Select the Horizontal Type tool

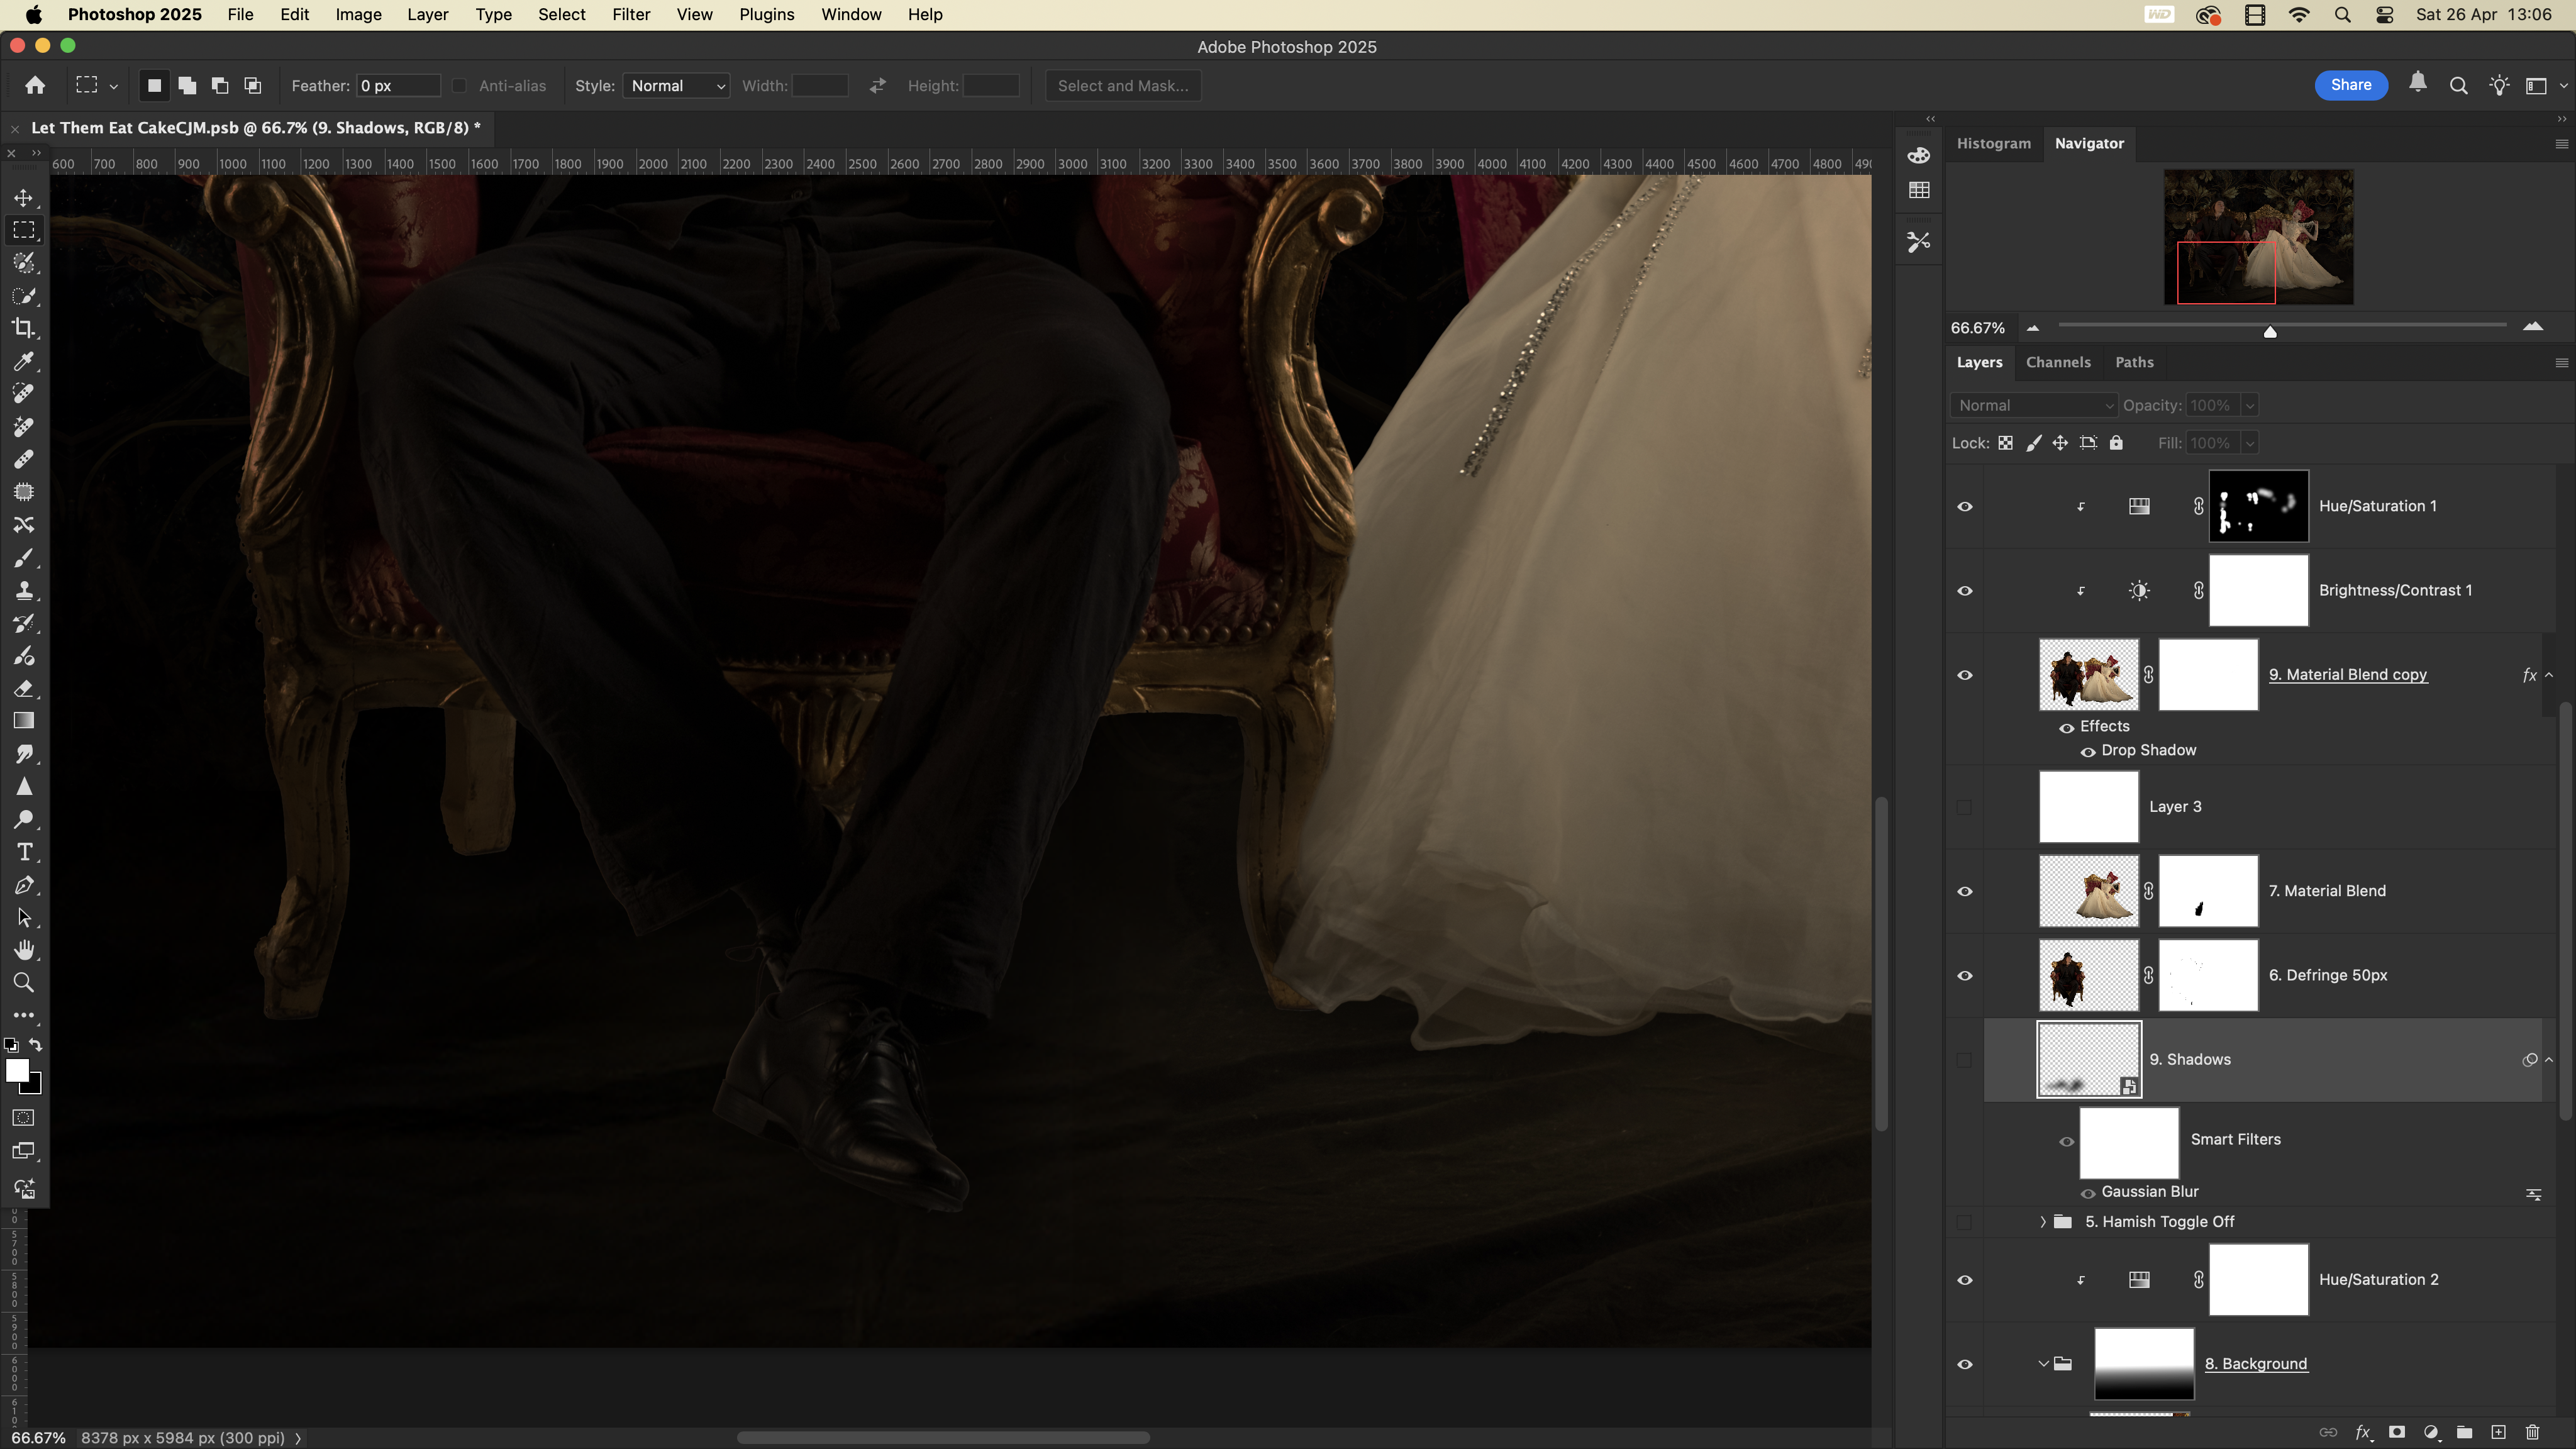[24, 852]
